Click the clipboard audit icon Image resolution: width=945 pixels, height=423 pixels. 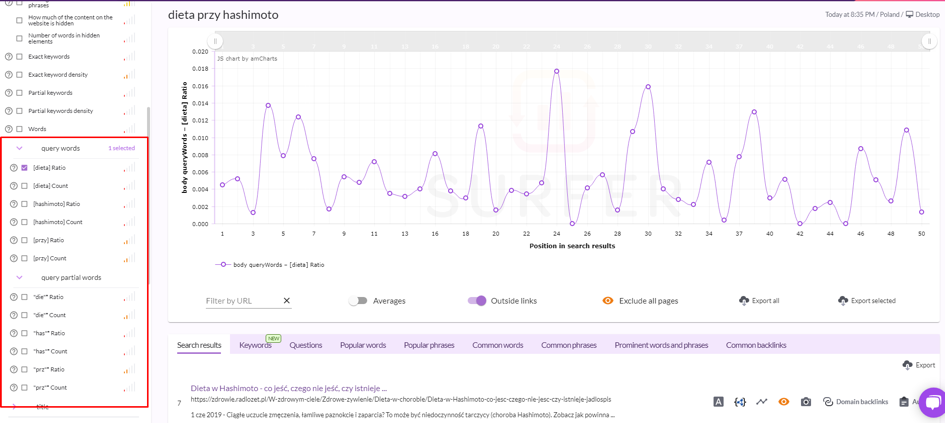coord(903,401)
